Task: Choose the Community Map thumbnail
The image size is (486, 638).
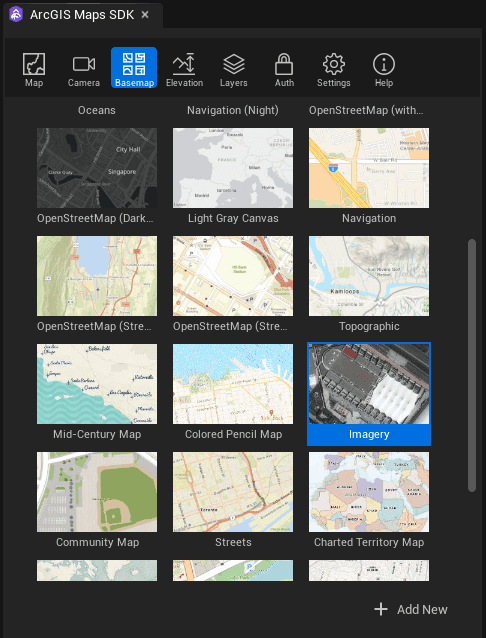Action: coord(97,492)
